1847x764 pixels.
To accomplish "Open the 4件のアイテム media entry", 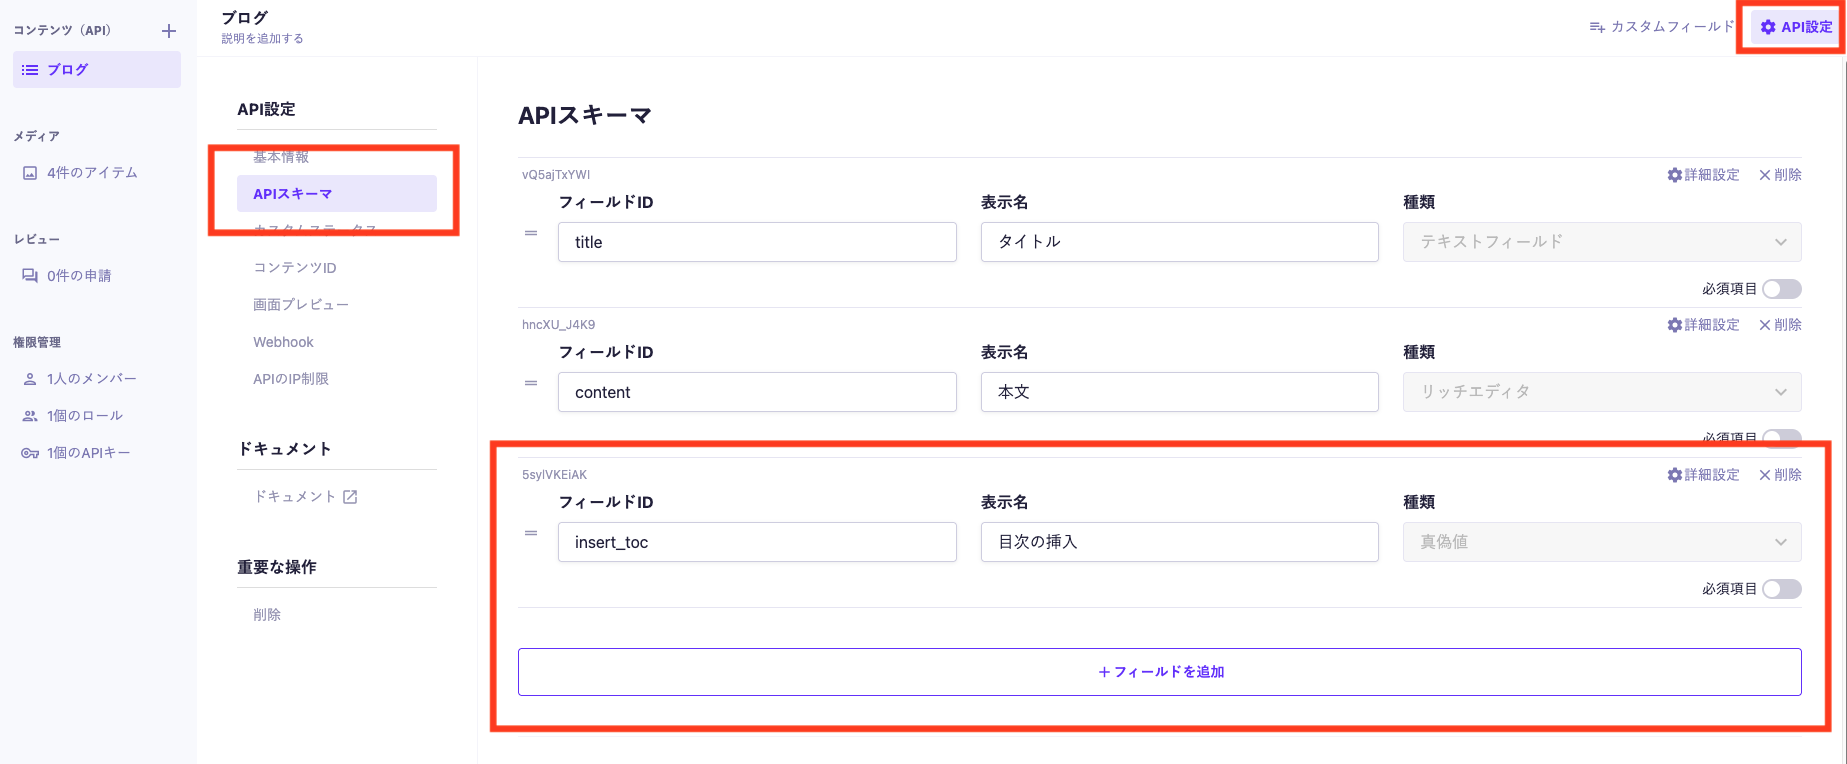I will click(92, 173).
